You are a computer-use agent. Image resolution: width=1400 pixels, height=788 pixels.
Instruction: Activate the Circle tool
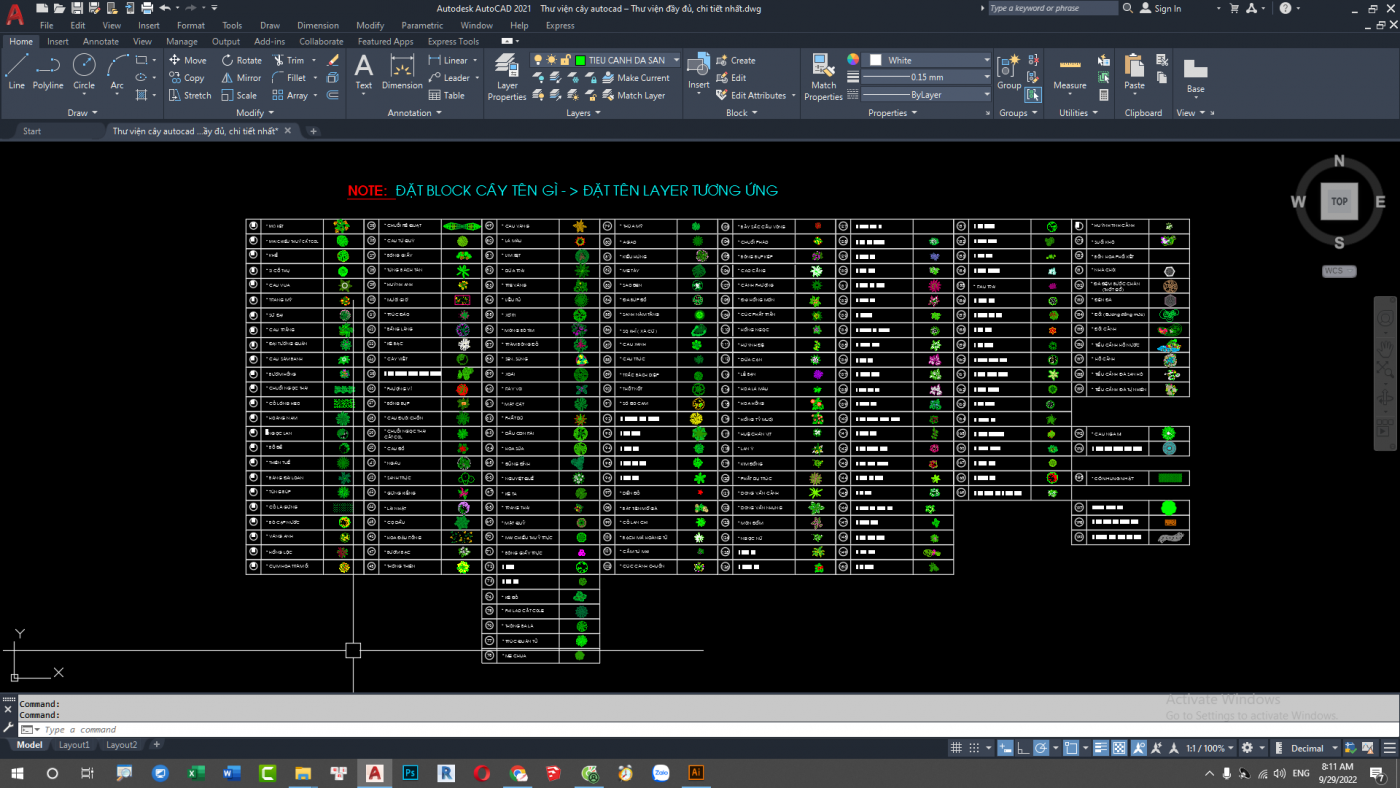84,71
